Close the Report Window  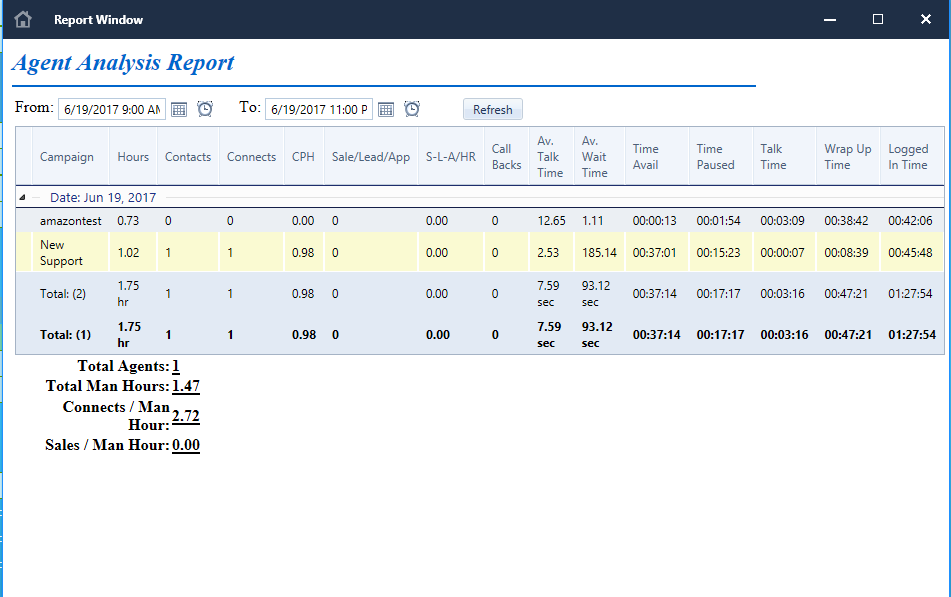926,19
